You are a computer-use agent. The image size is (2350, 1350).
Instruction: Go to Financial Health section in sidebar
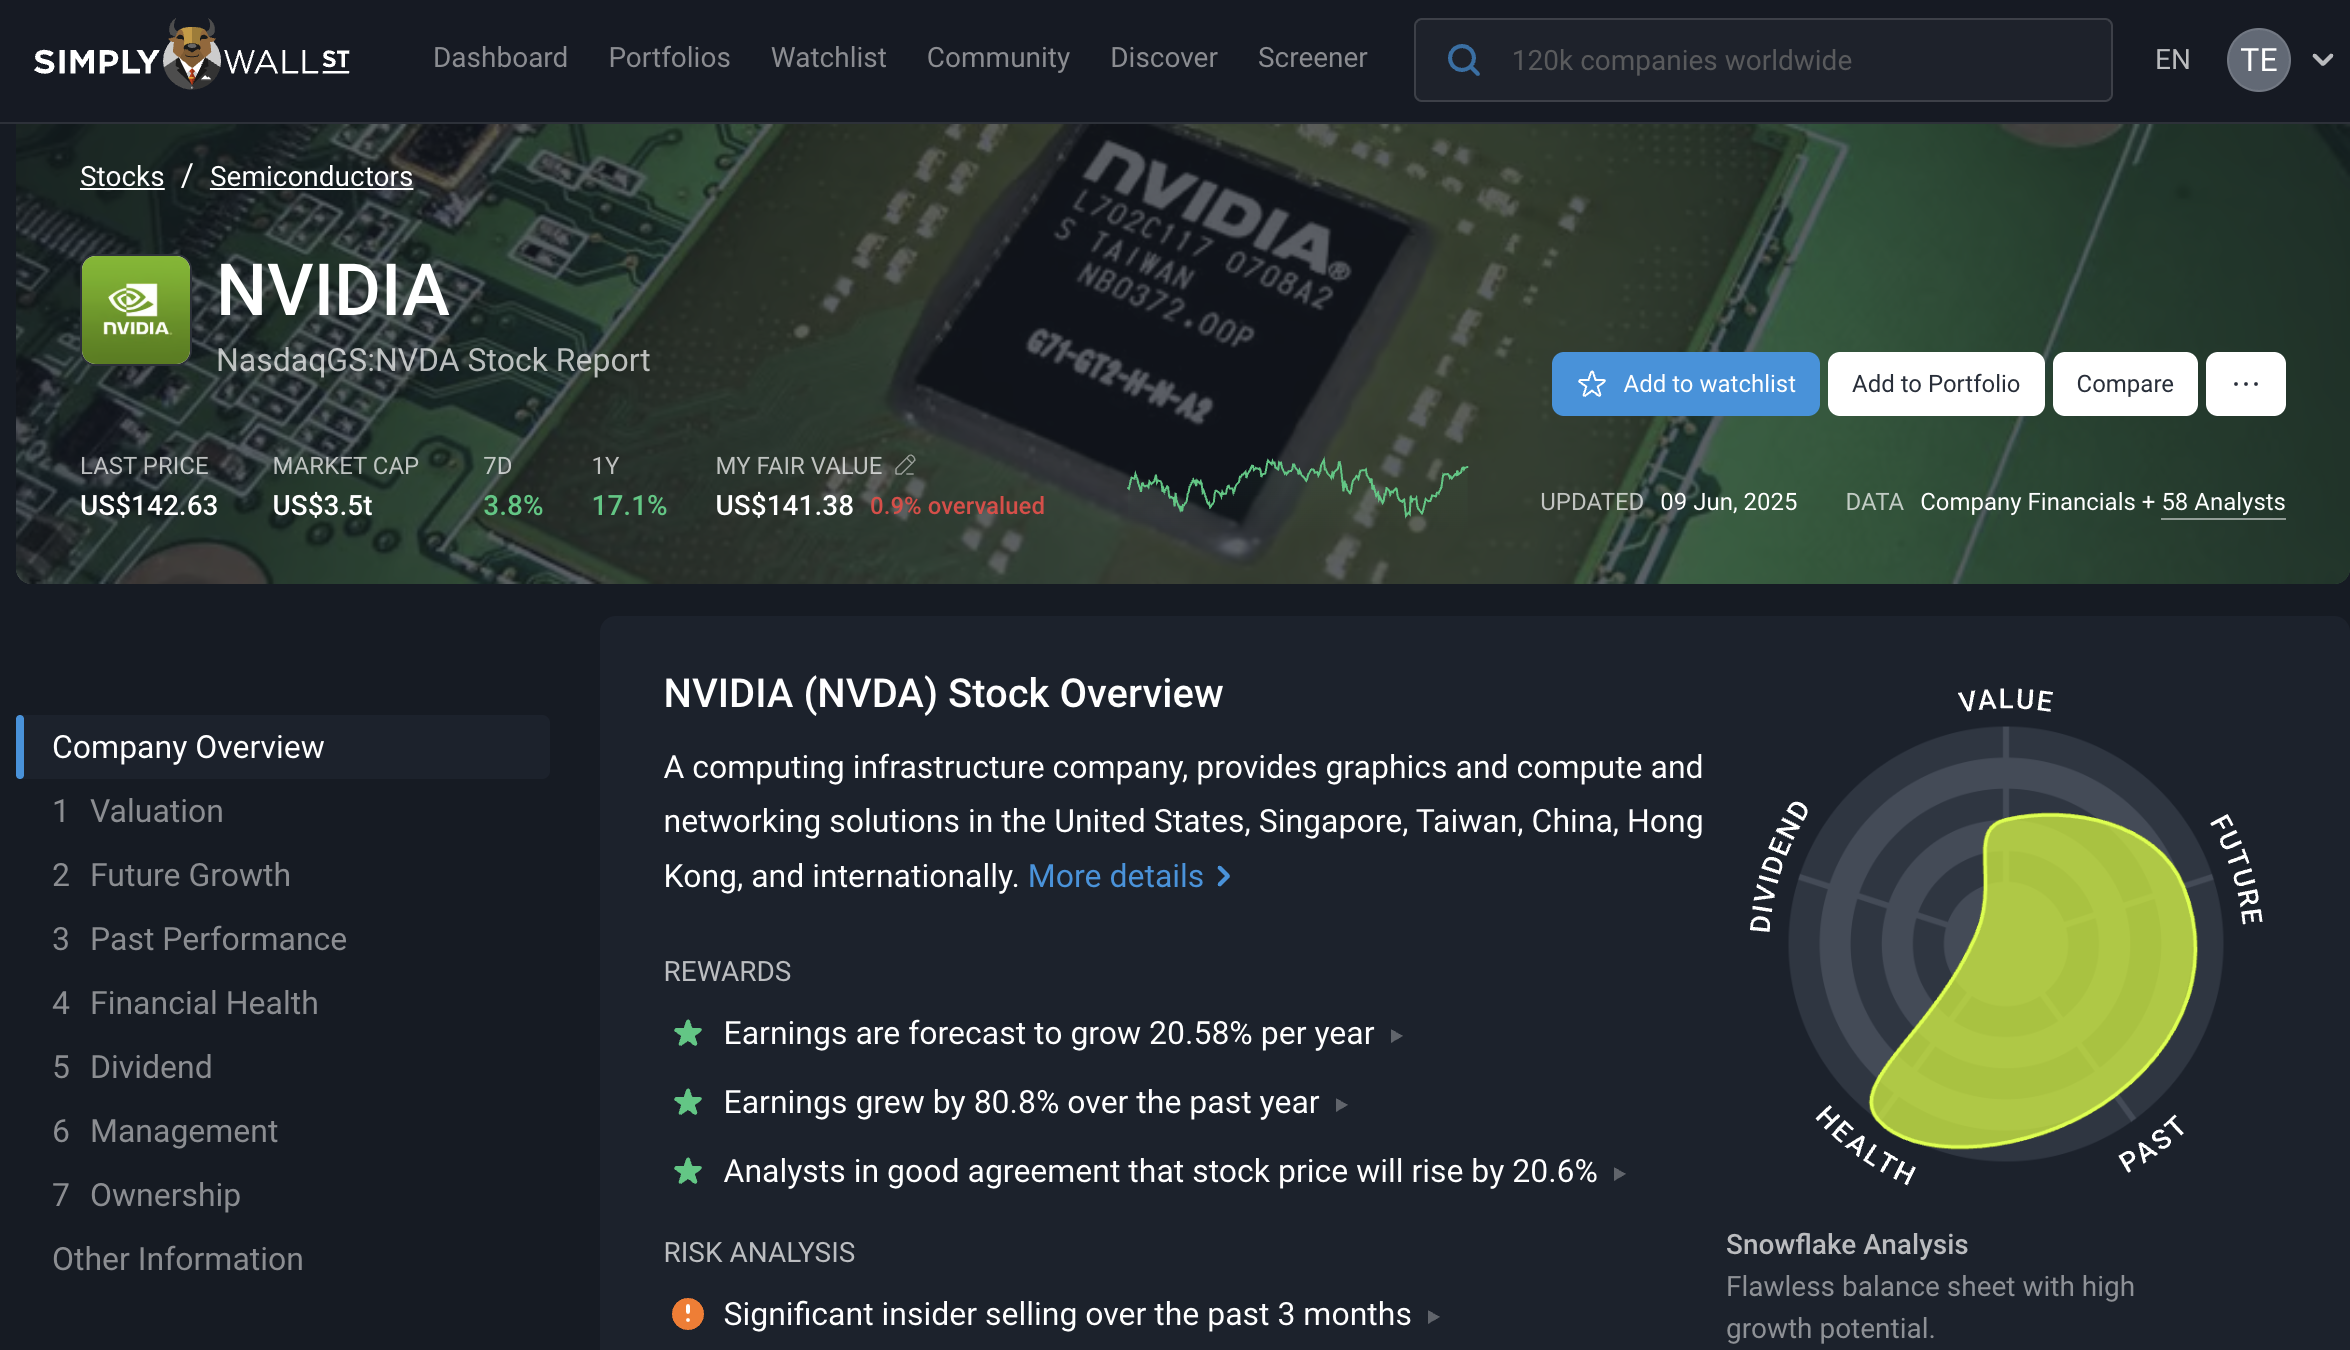pos(204,1003)
